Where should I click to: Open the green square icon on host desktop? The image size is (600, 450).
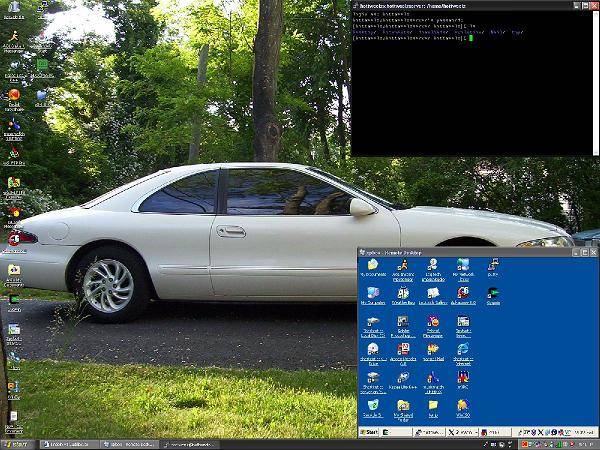pos(42,64)
